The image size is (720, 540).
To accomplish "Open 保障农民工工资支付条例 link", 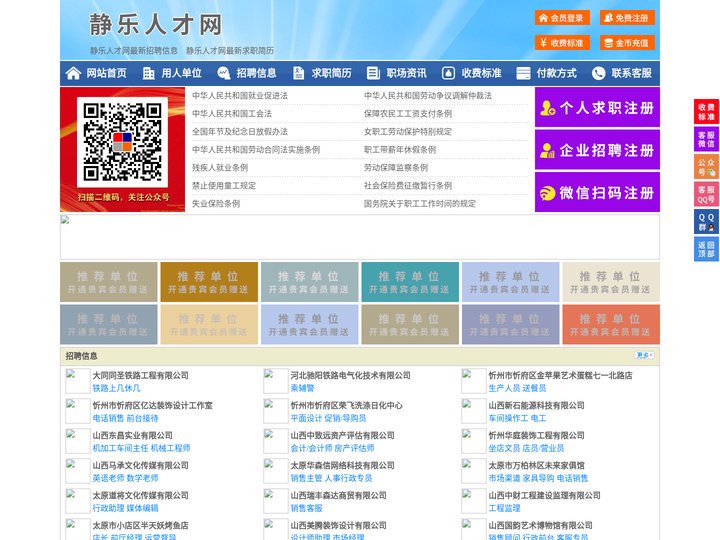I will click(x=408, y=113).
